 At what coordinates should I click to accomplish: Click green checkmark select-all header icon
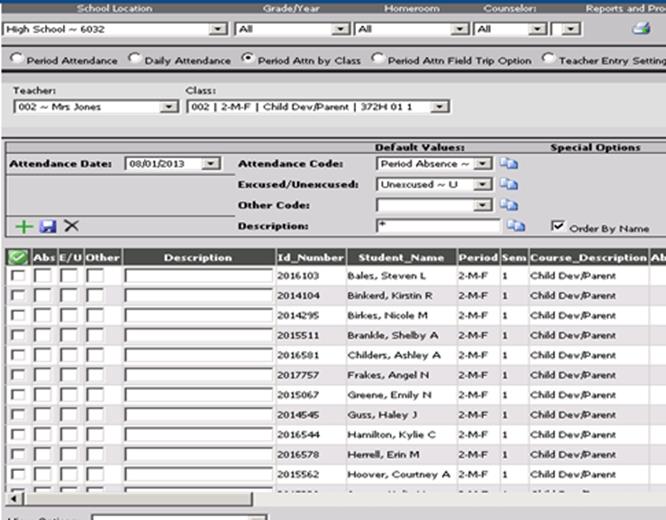click(x=18, y=257)
